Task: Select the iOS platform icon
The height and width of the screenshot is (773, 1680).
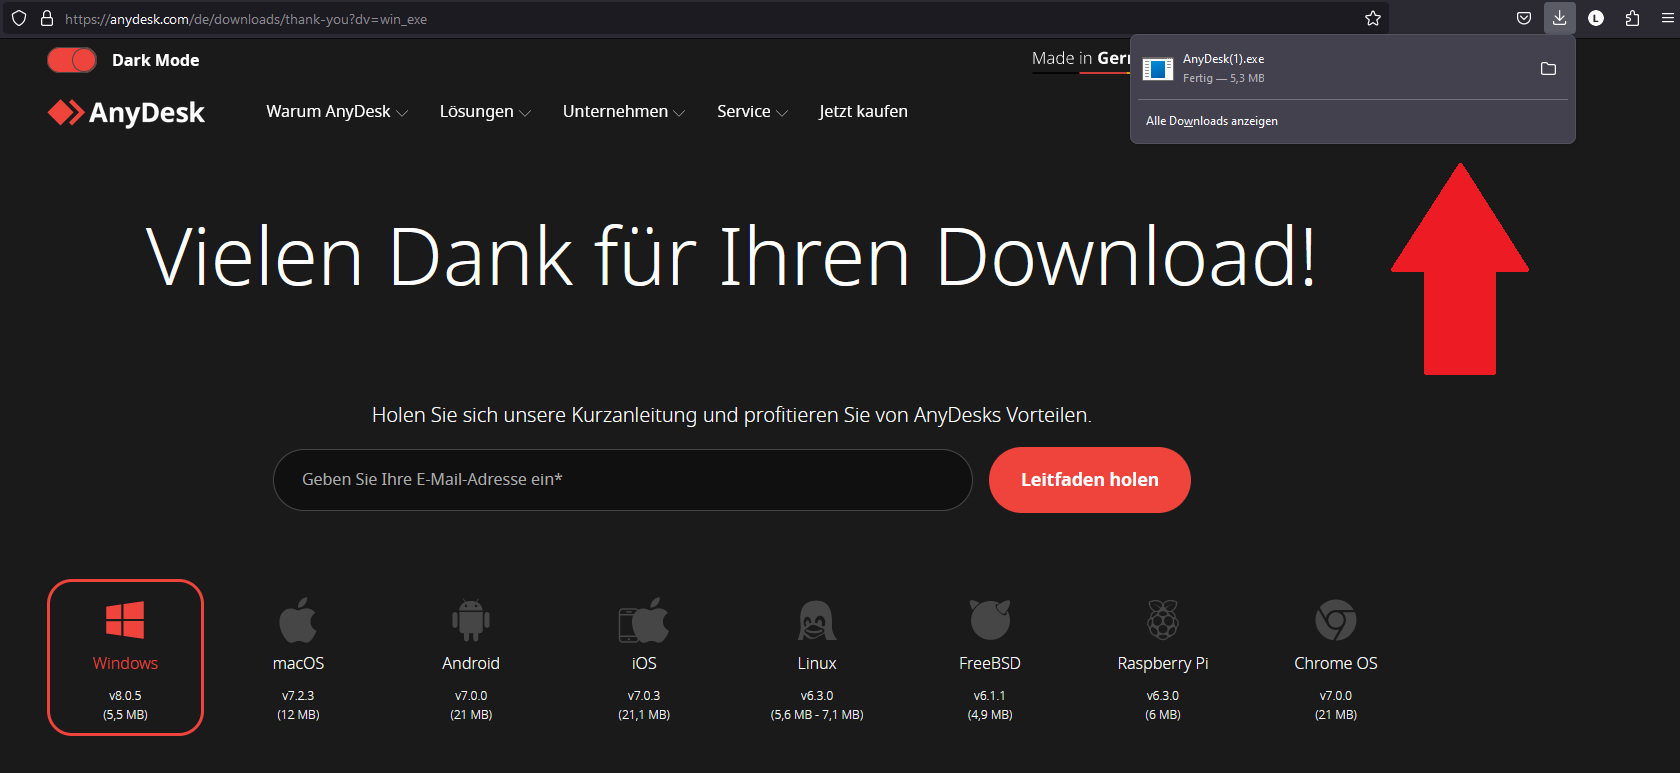Action: pyautogui.click(x=644, y=622)
